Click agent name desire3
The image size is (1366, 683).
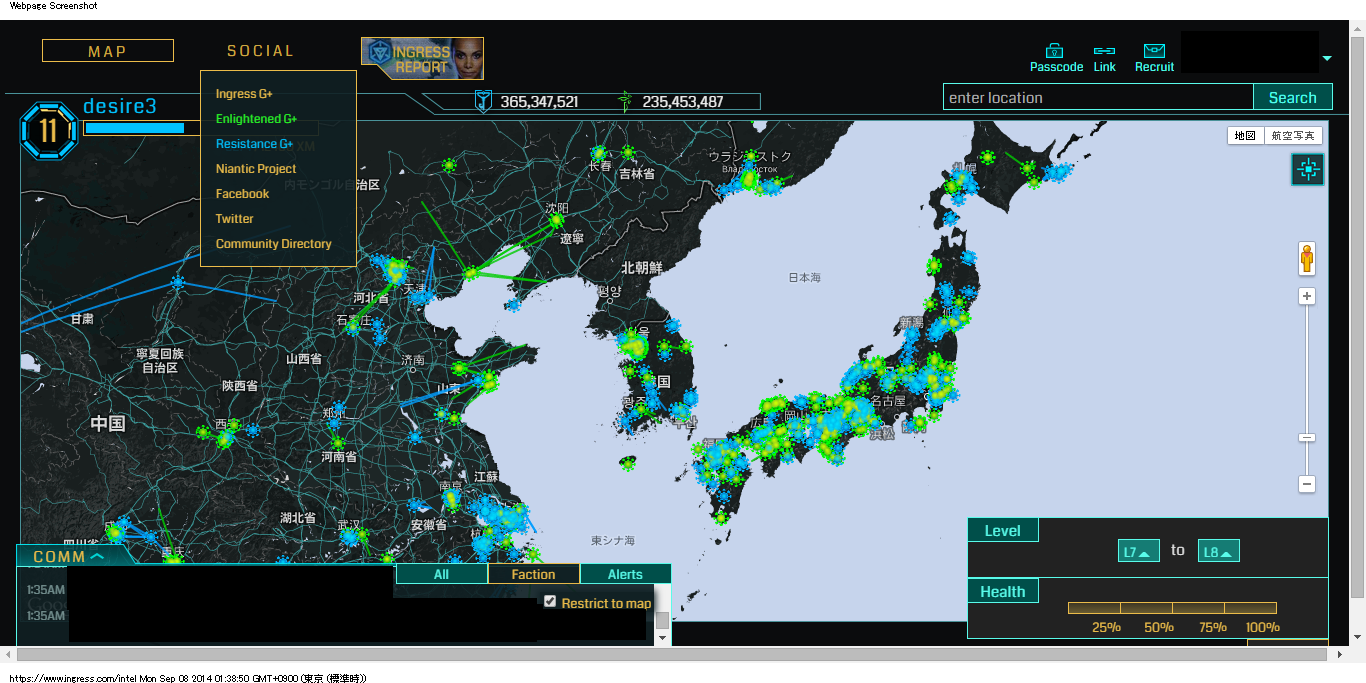click(120, 106)
